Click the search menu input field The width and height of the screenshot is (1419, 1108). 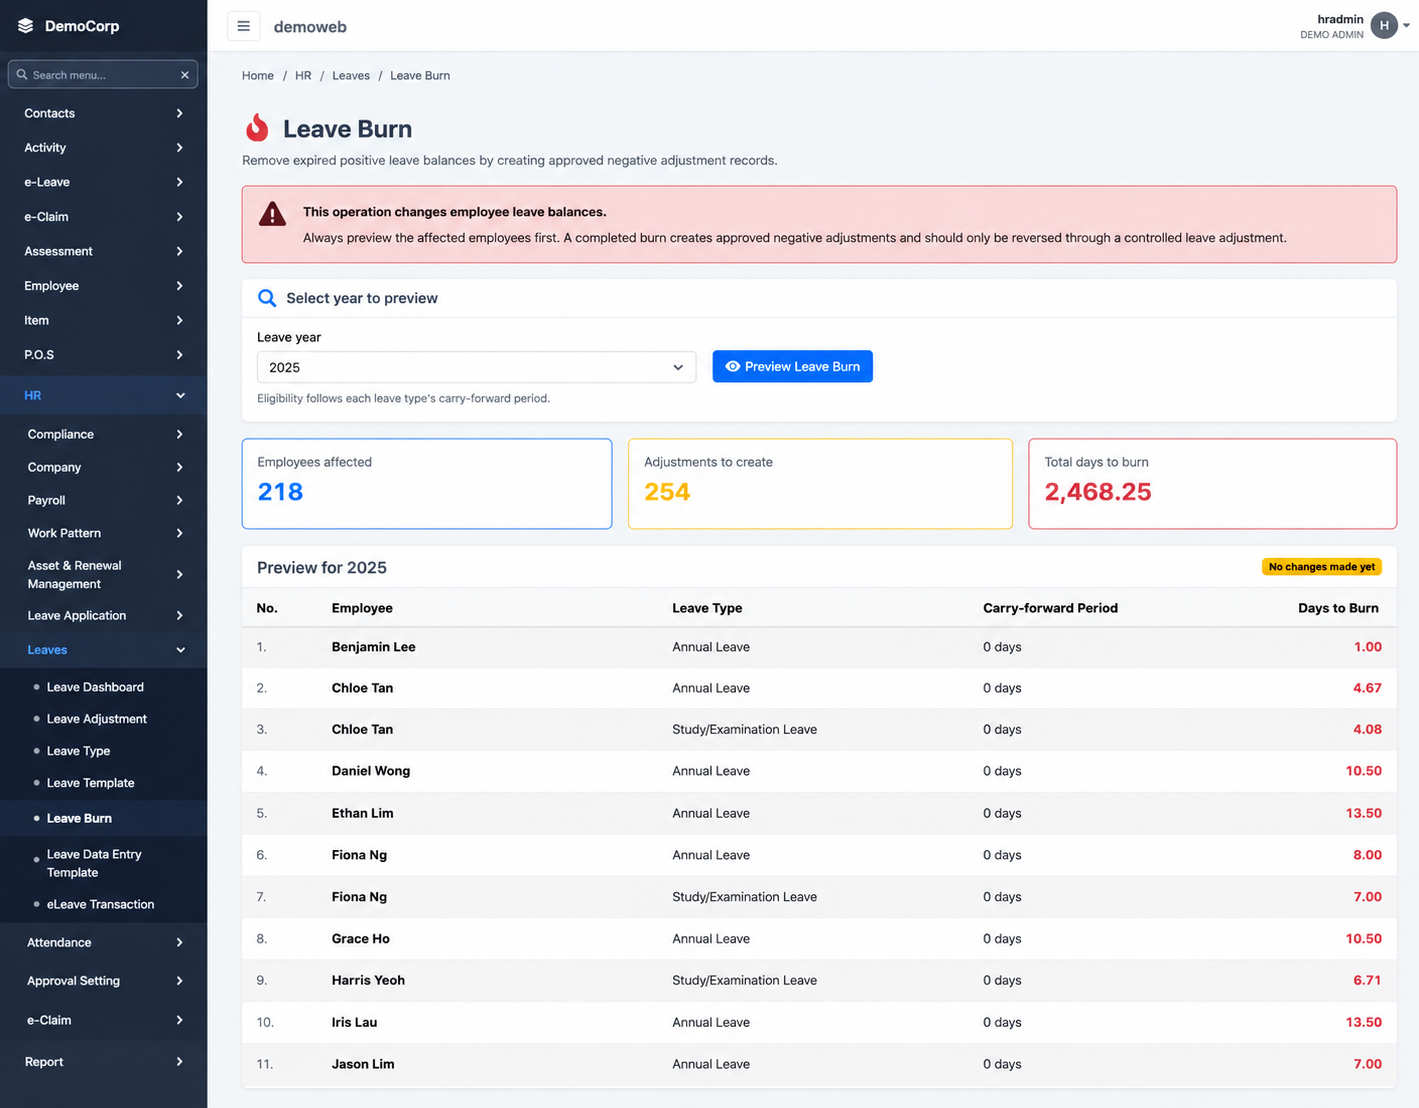(x=103, y=75)
